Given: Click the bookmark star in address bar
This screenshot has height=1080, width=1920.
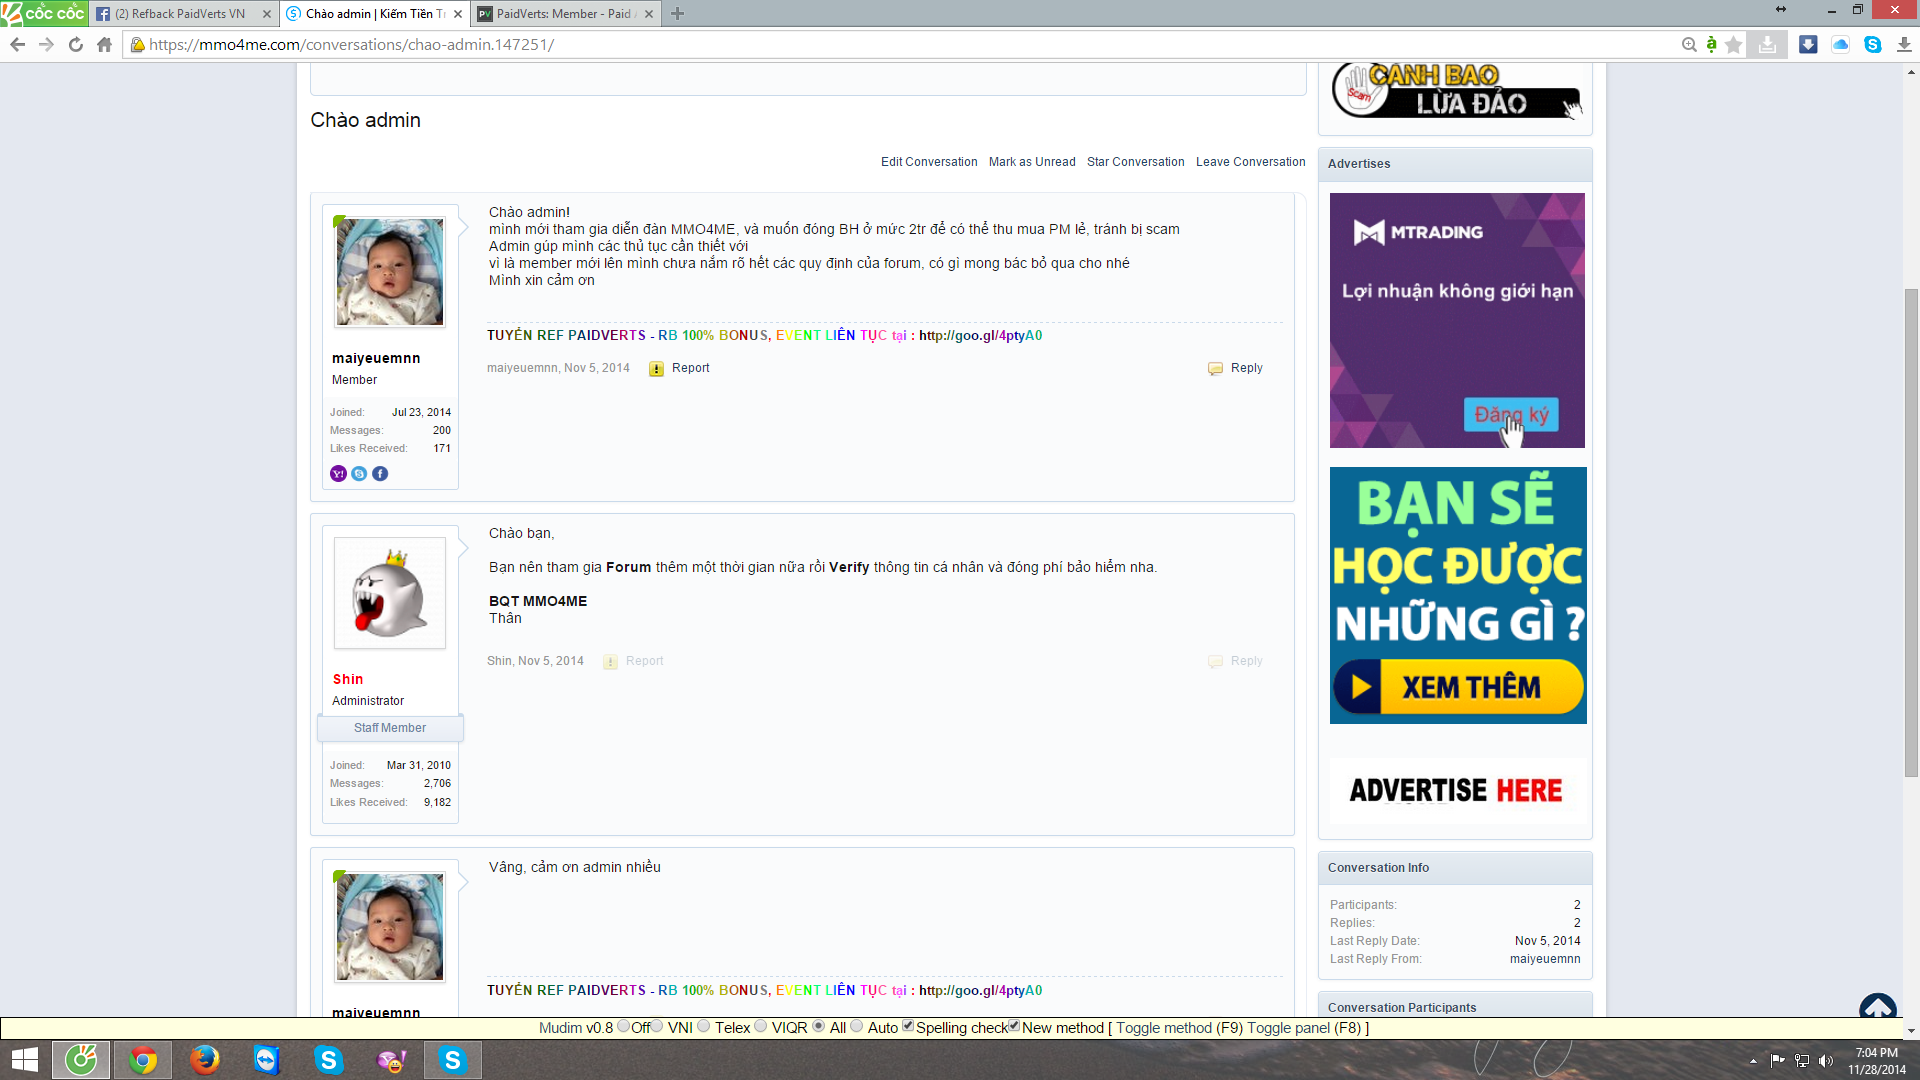Looking at the screenshot, I should [x=1734, y=44].
